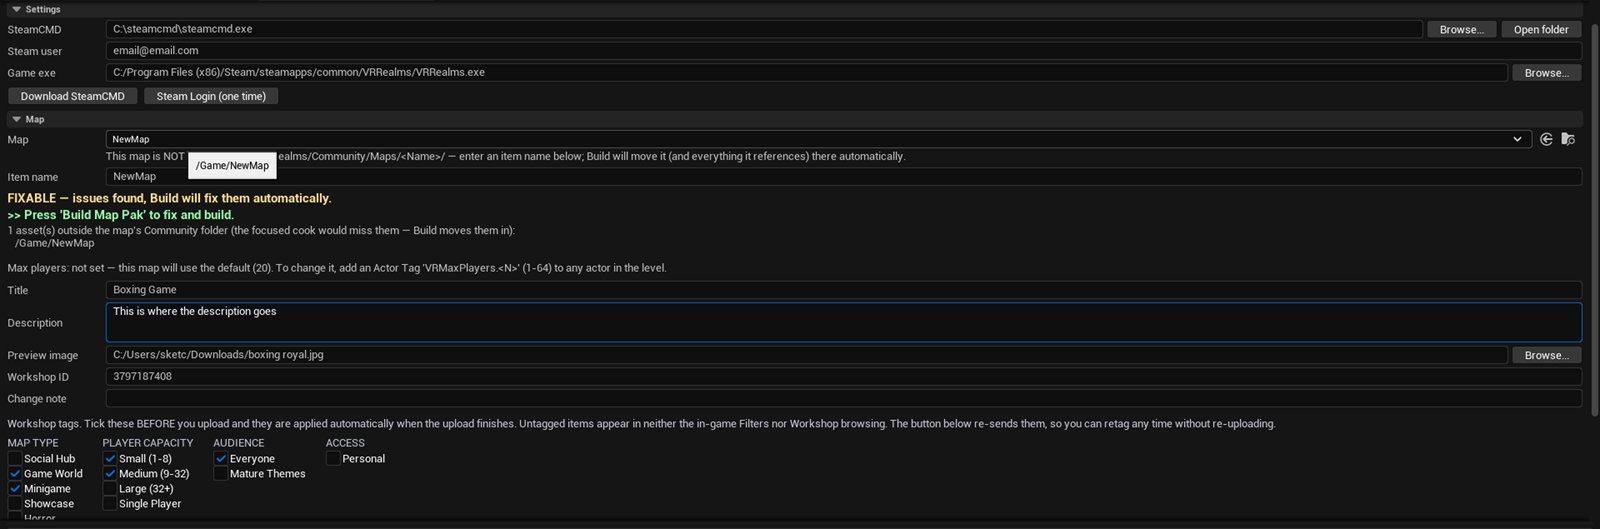Click into the Description text box
The height and width of the screenshot is (529, 1600).
click(844, 322)
